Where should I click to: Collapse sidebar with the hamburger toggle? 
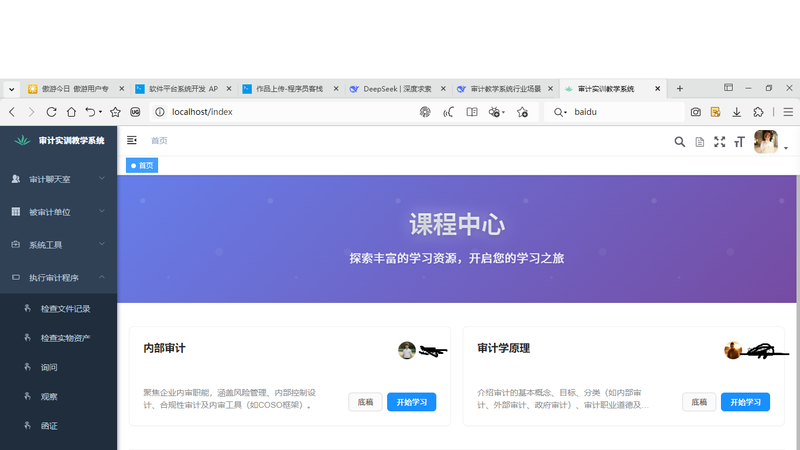[x=132, y=140]
